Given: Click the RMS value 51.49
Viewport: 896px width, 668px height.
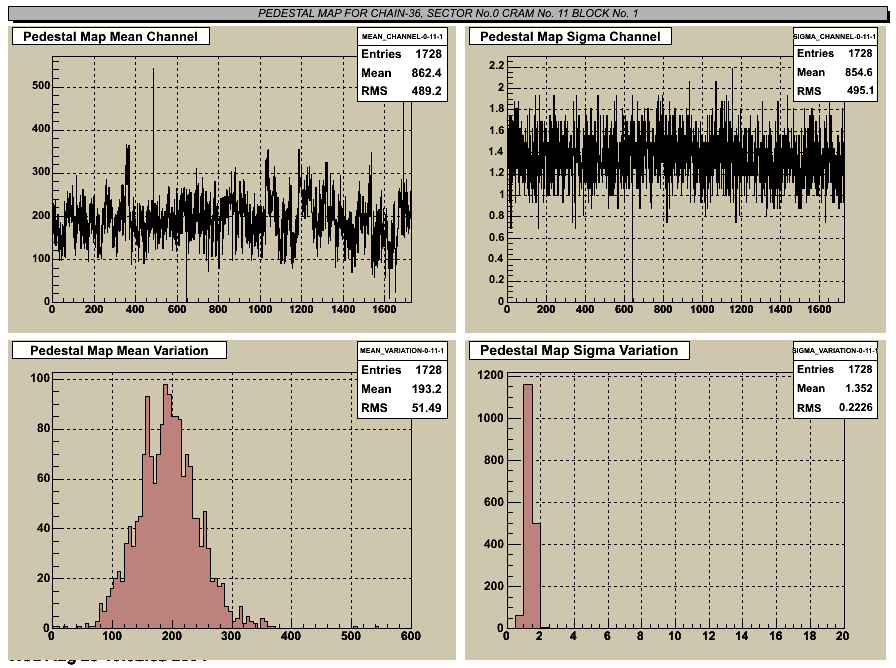Looking at the screenshot, I should 426,407.
